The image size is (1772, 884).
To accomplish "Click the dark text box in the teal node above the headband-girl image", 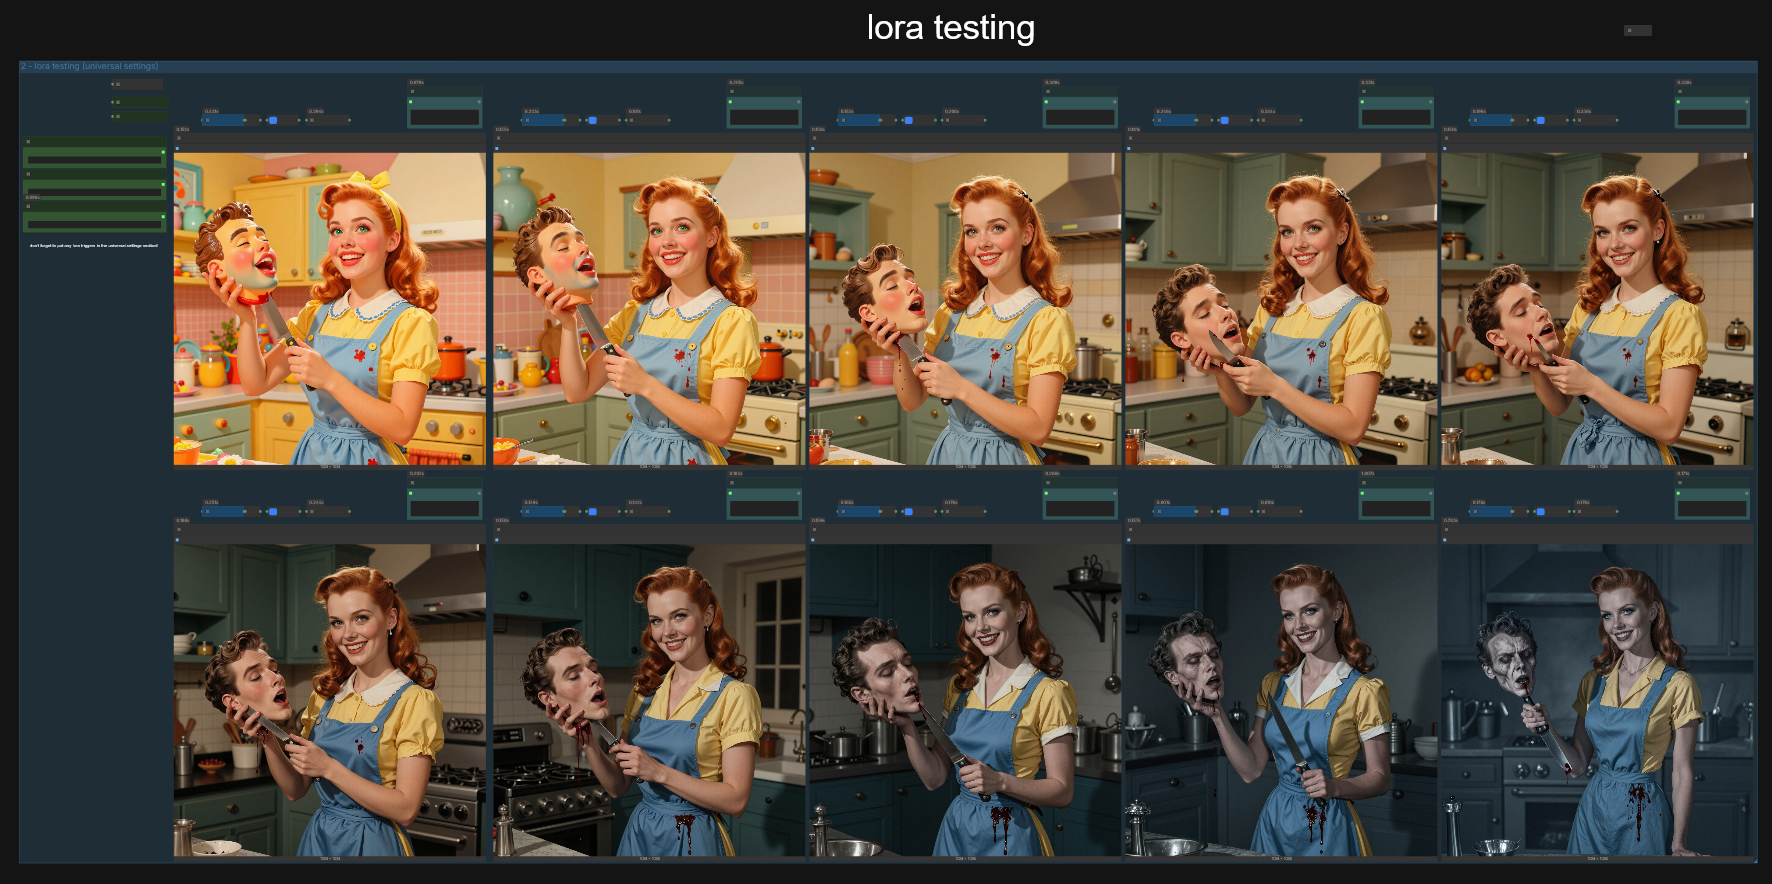I will click(445, 117).
